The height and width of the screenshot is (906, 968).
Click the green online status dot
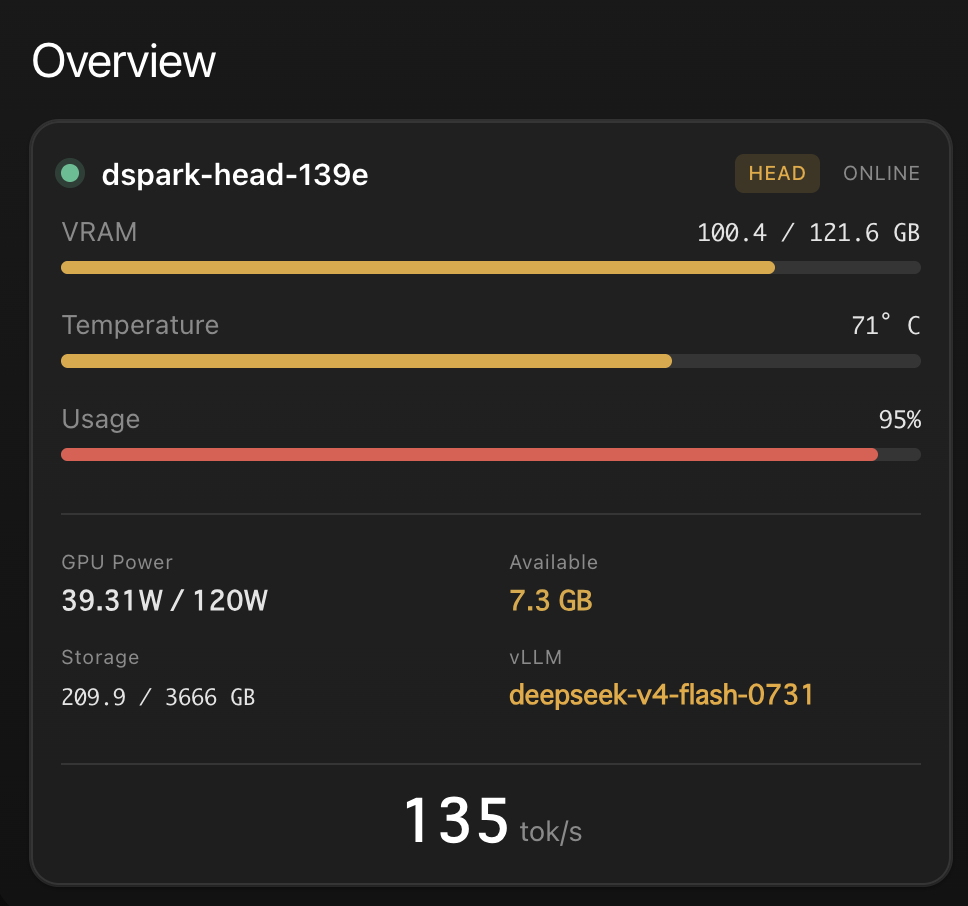point(70,173)
